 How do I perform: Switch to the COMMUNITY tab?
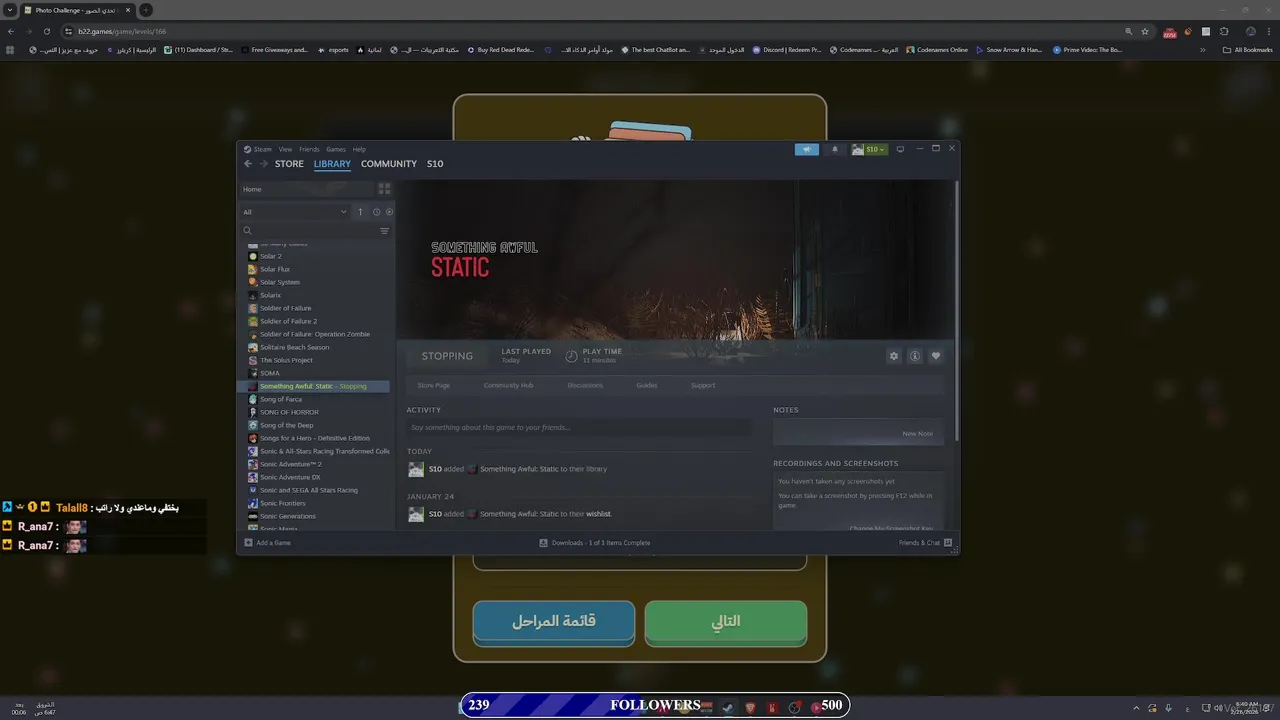pos(389,164)
